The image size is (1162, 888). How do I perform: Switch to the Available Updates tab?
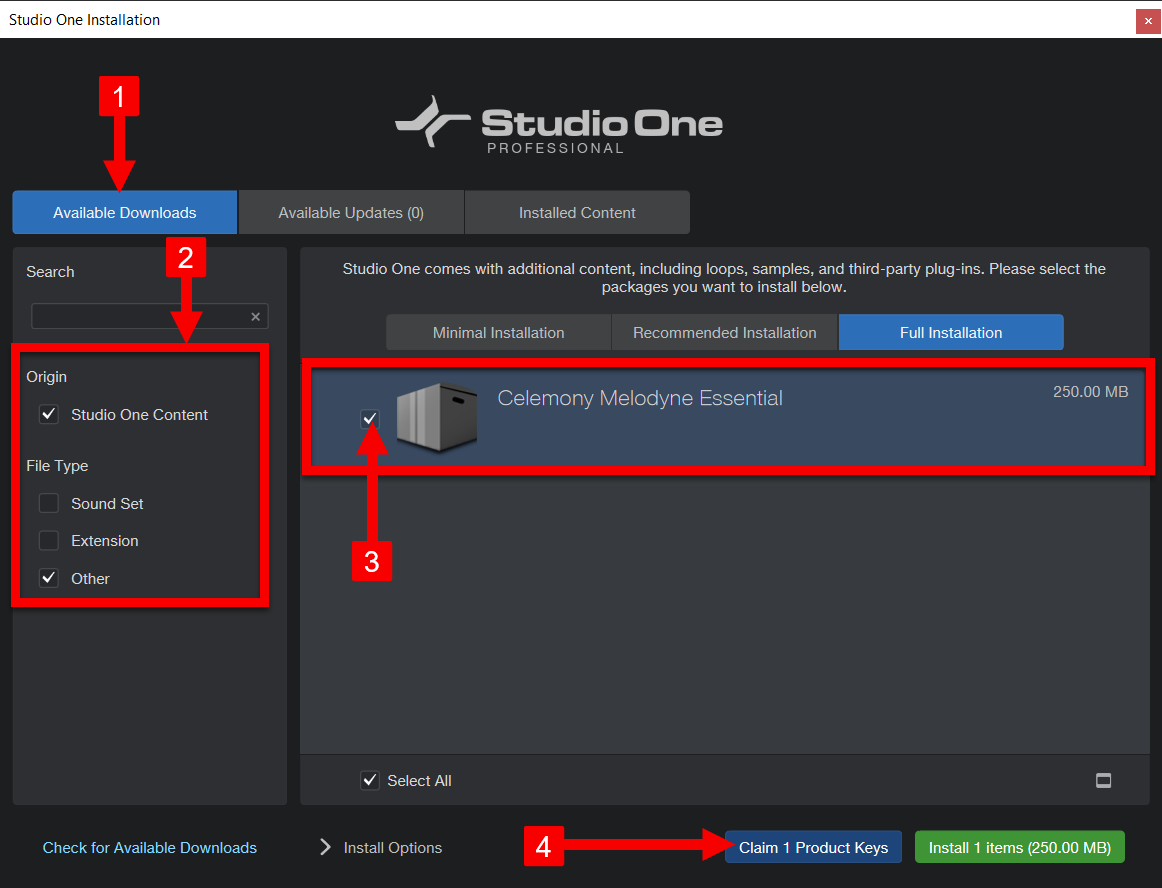pos(351,212)
